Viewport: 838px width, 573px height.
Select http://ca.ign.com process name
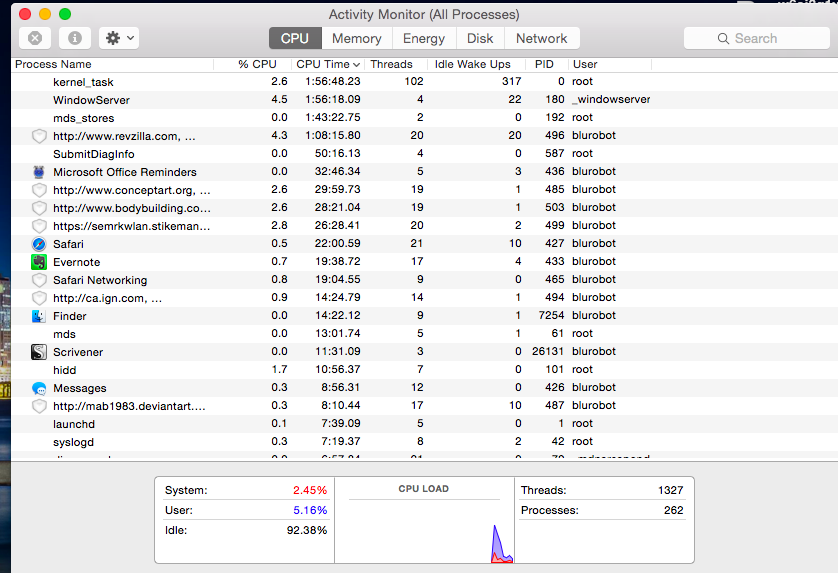pyautogui.click(x=107, y=298)
